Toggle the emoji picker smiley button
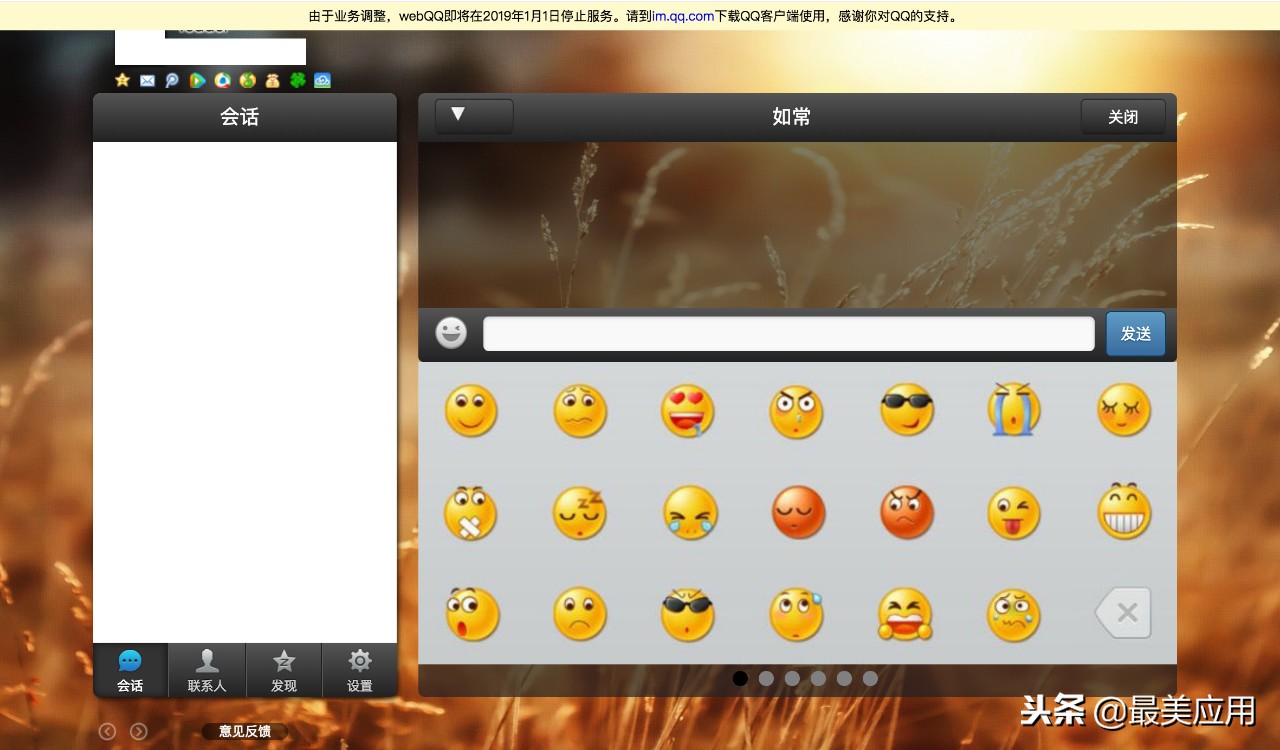 pos(451,333)
